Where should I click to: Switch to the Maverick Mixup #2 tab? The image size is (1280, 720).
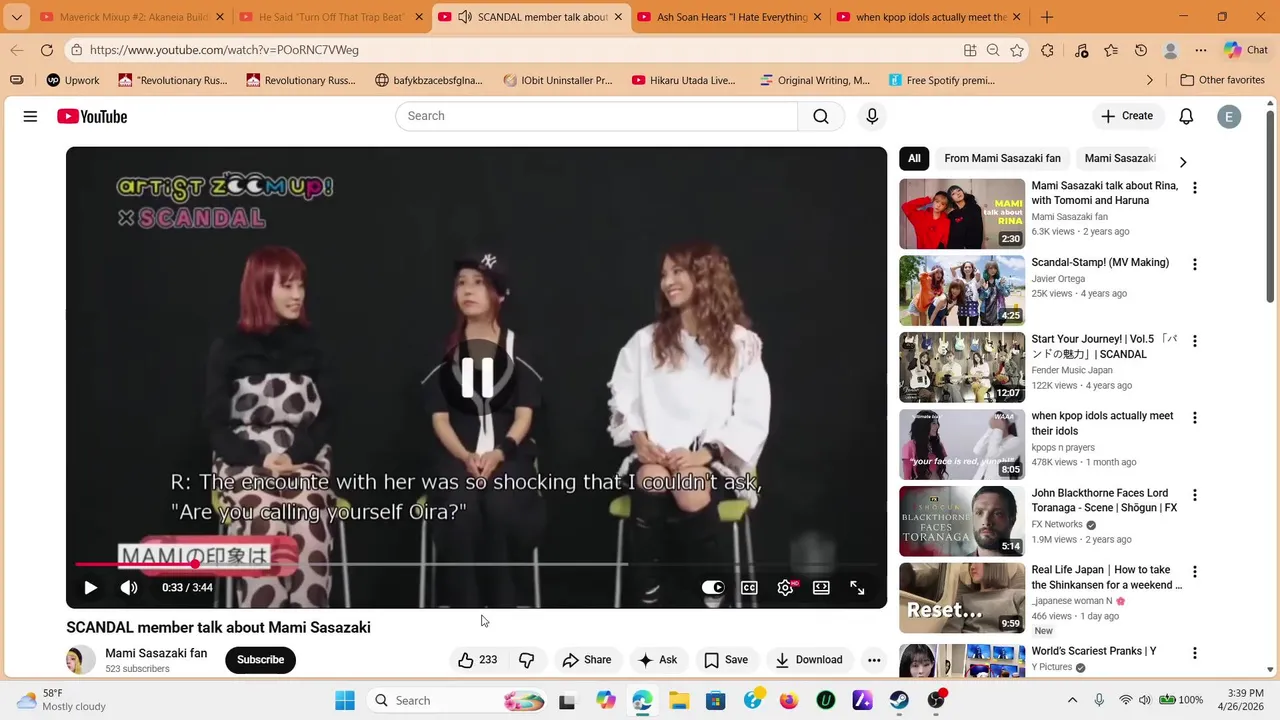coord(133,17)
